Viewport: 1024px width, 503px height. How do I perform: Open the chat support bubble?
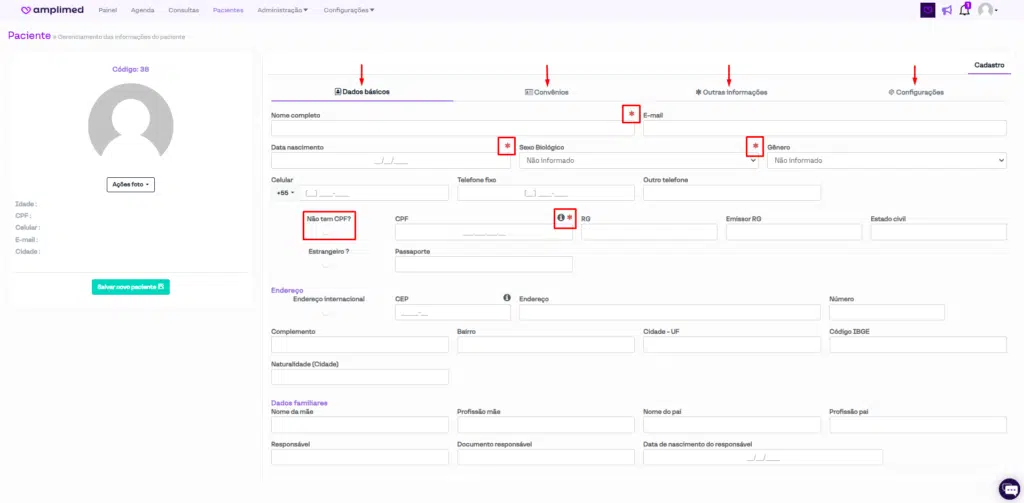coord(1008,488)
